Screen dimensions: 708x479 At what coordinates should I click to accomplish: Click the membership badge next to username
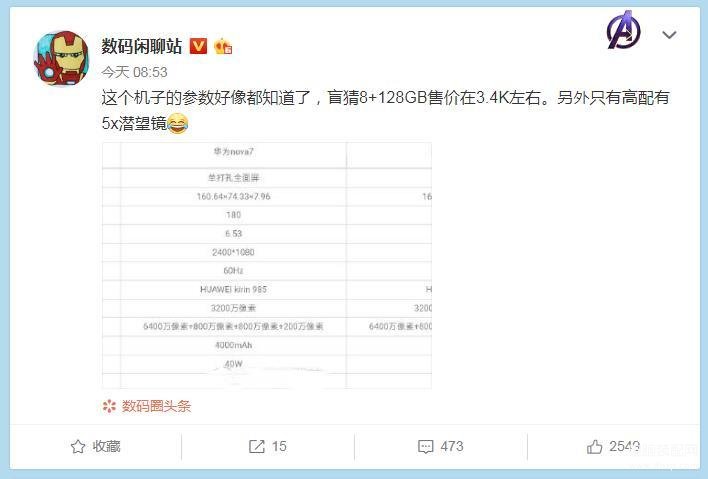coord(223,46)
